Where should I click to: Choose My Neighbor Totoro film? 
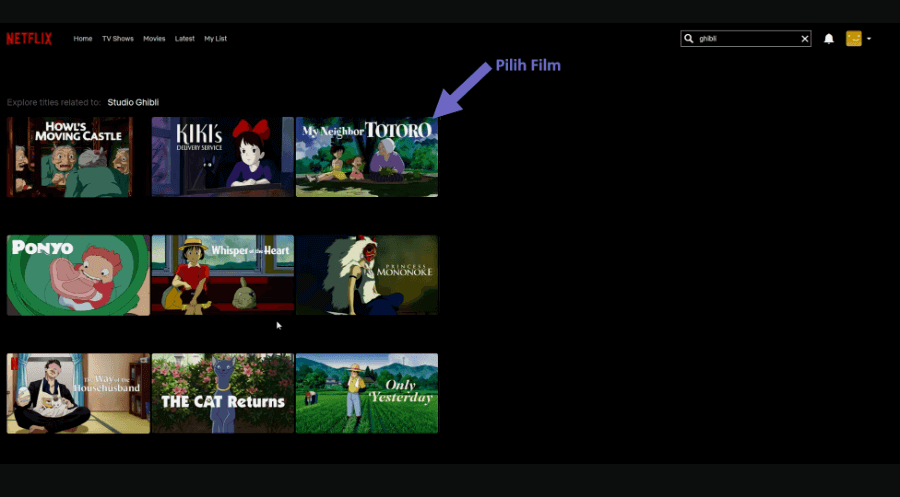pyautogui.click(x=367, y=157)
